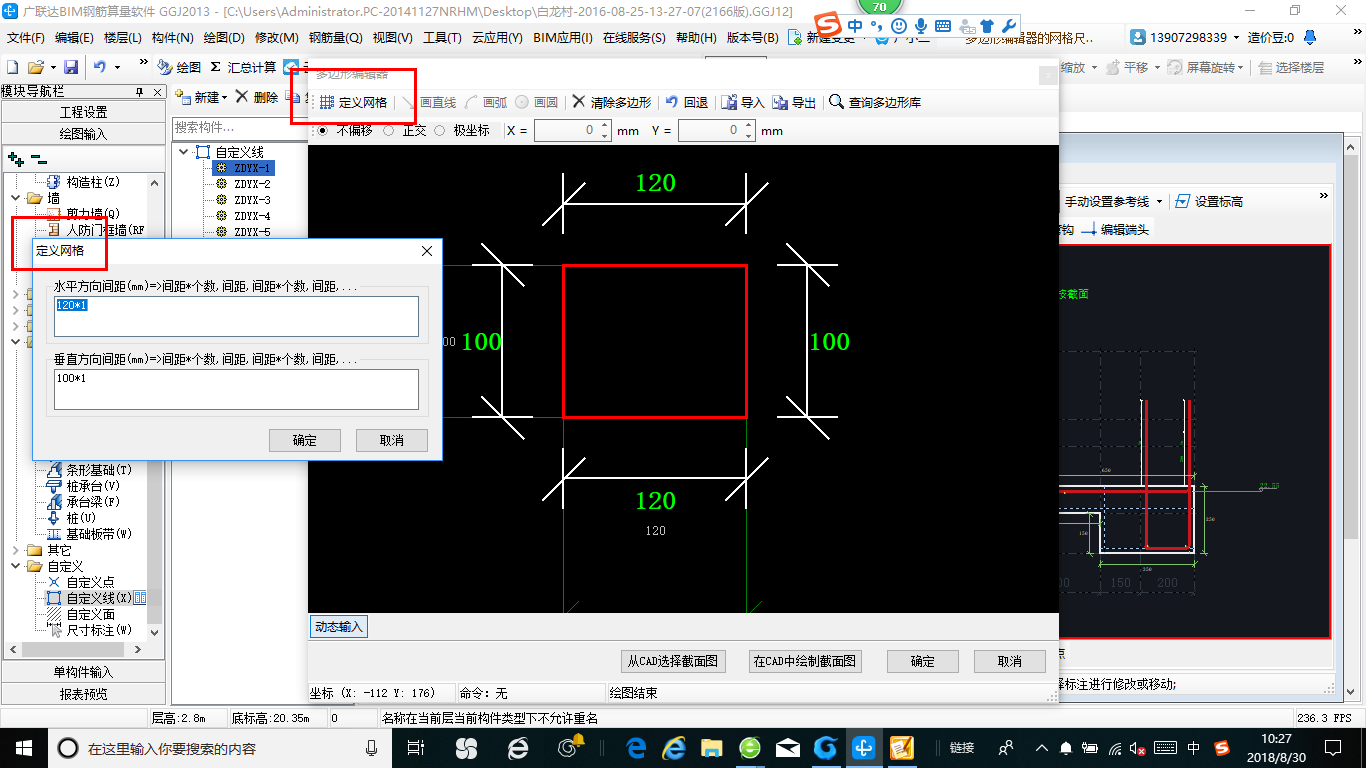
Task: Click the Sogou input voice microphone icon
Action: (920, 26)
